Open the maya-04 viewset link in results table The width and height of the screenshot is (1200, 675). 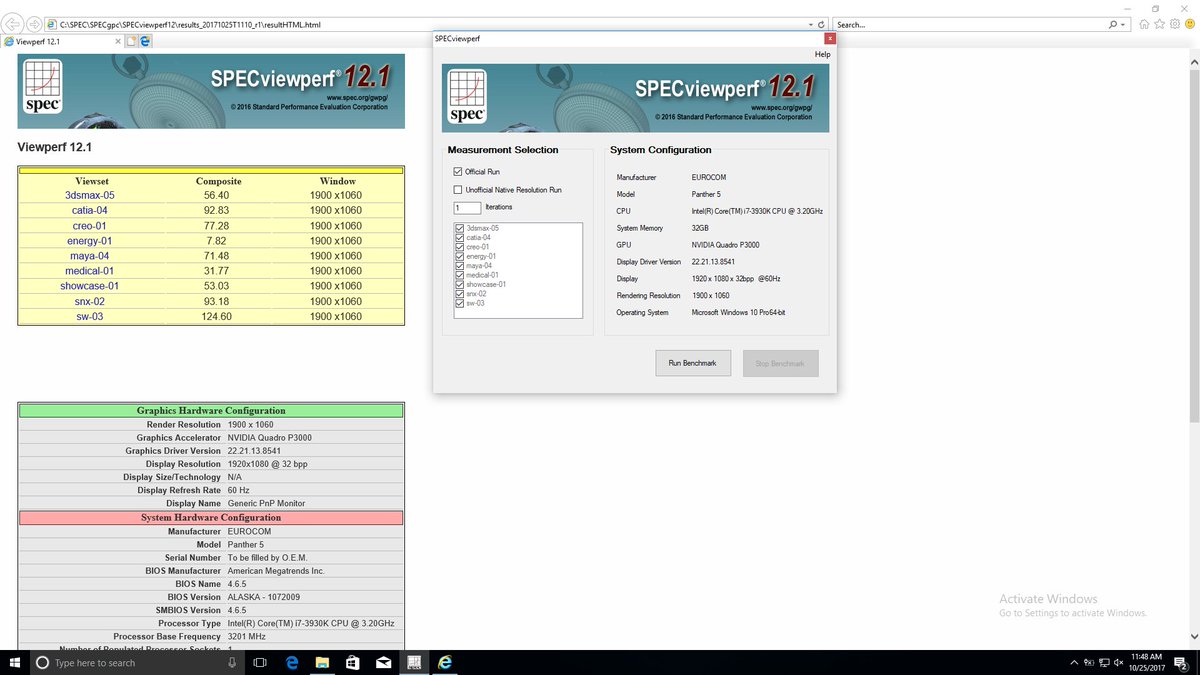click(90, 256)
